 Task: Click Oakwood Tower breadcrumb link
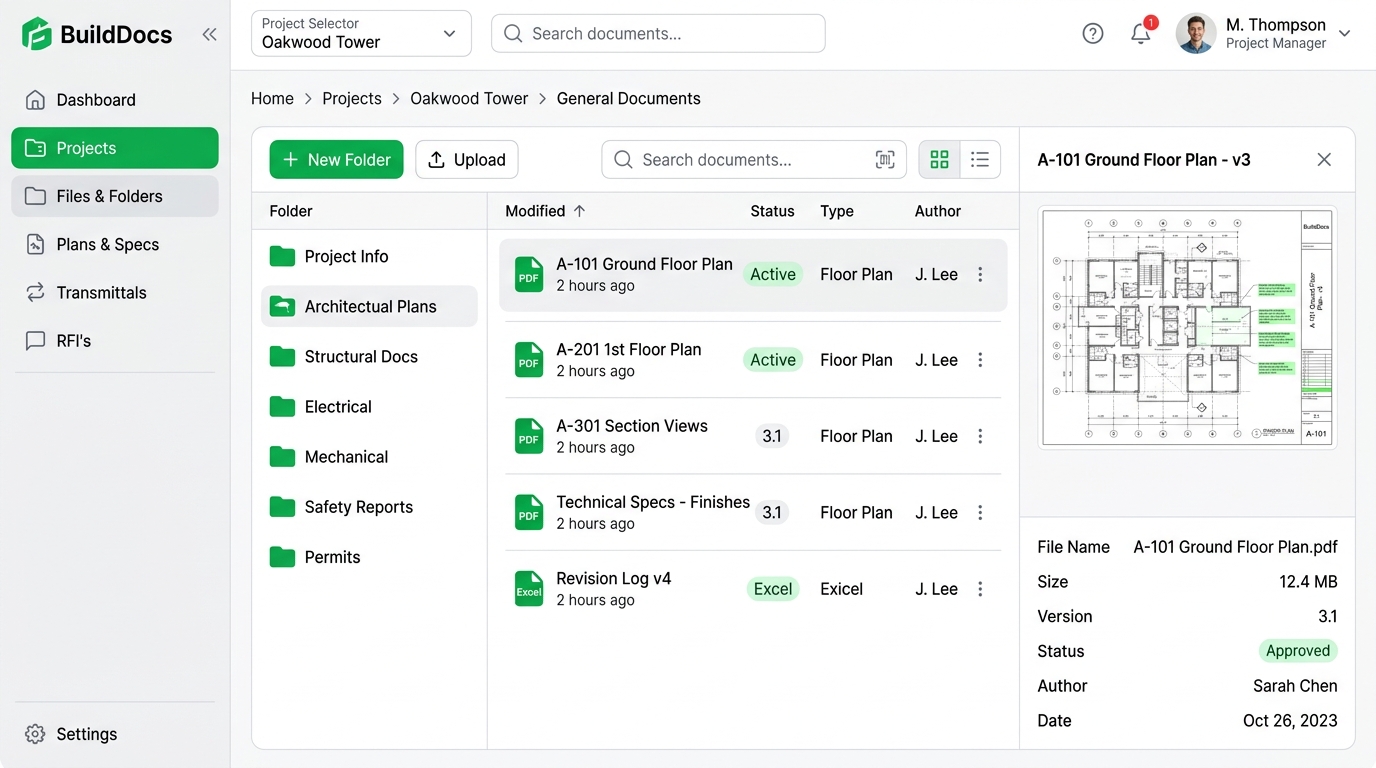pyautogui.click(x=469, y=99)
